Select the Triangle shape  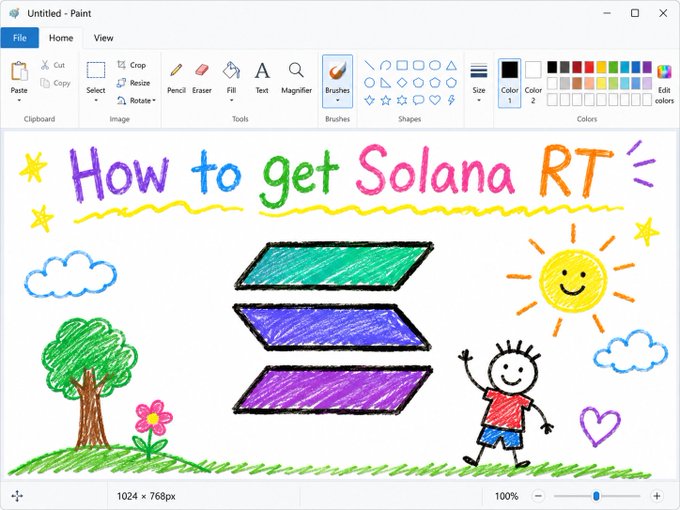pos(451,65)
